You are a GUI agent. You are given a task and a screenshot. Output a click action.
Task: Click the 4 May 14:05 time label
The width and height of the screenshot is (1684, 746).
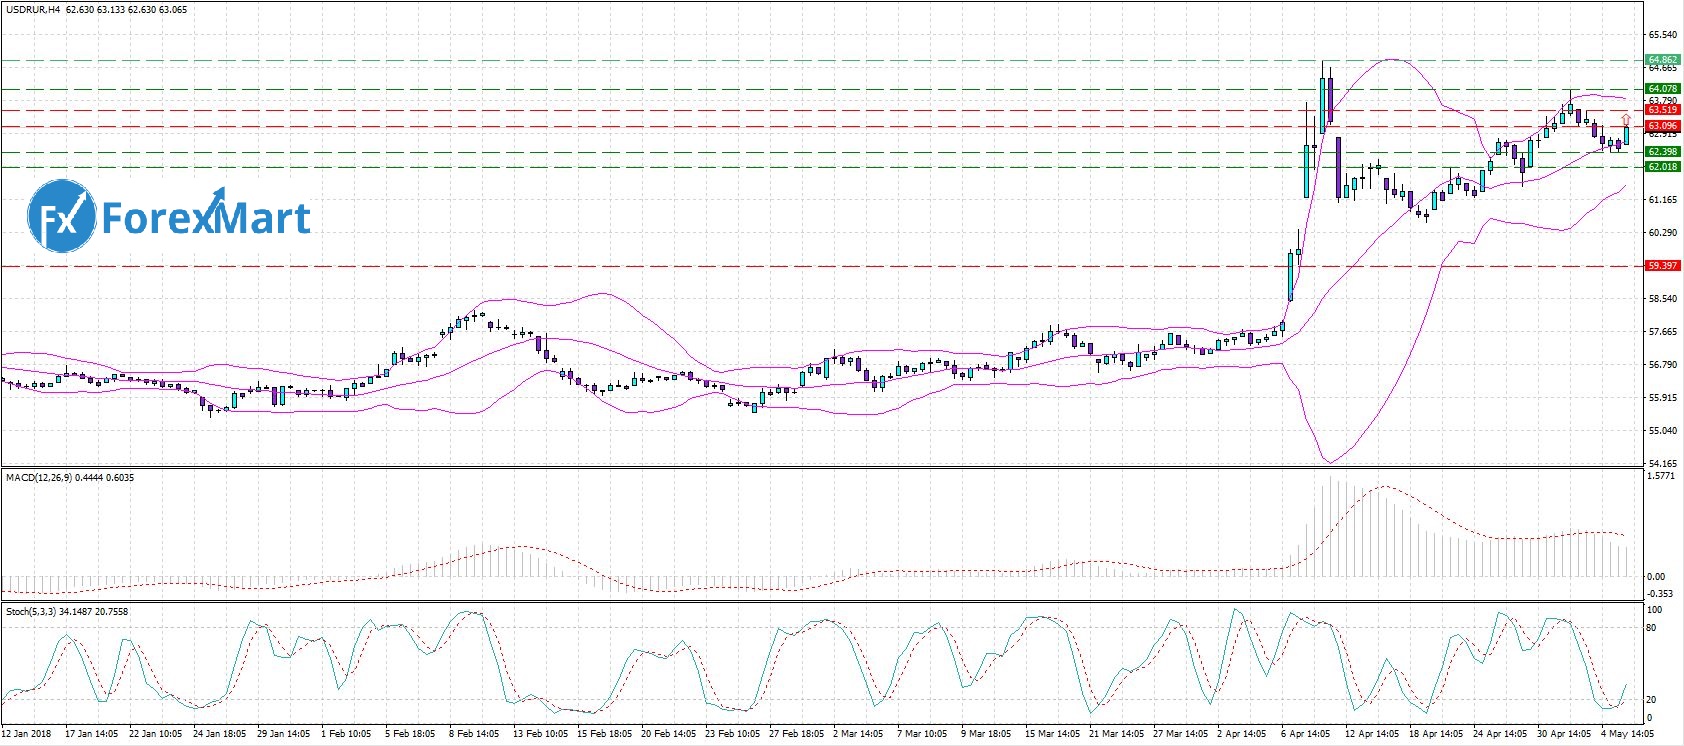click(x=1627, y=734)
